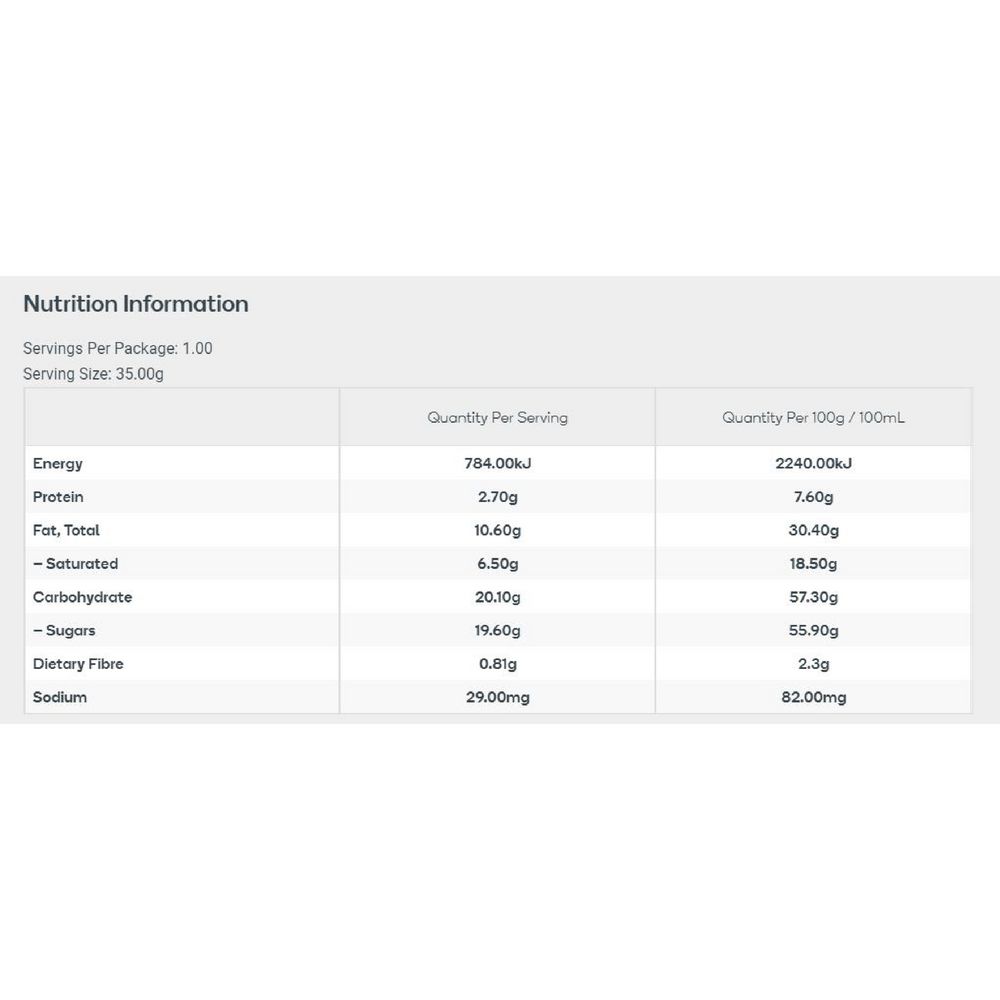This screenshot has height=1000, width=1000.
Task: Select the 2.70g protein per serving value
Action: [x=497, y=497]
